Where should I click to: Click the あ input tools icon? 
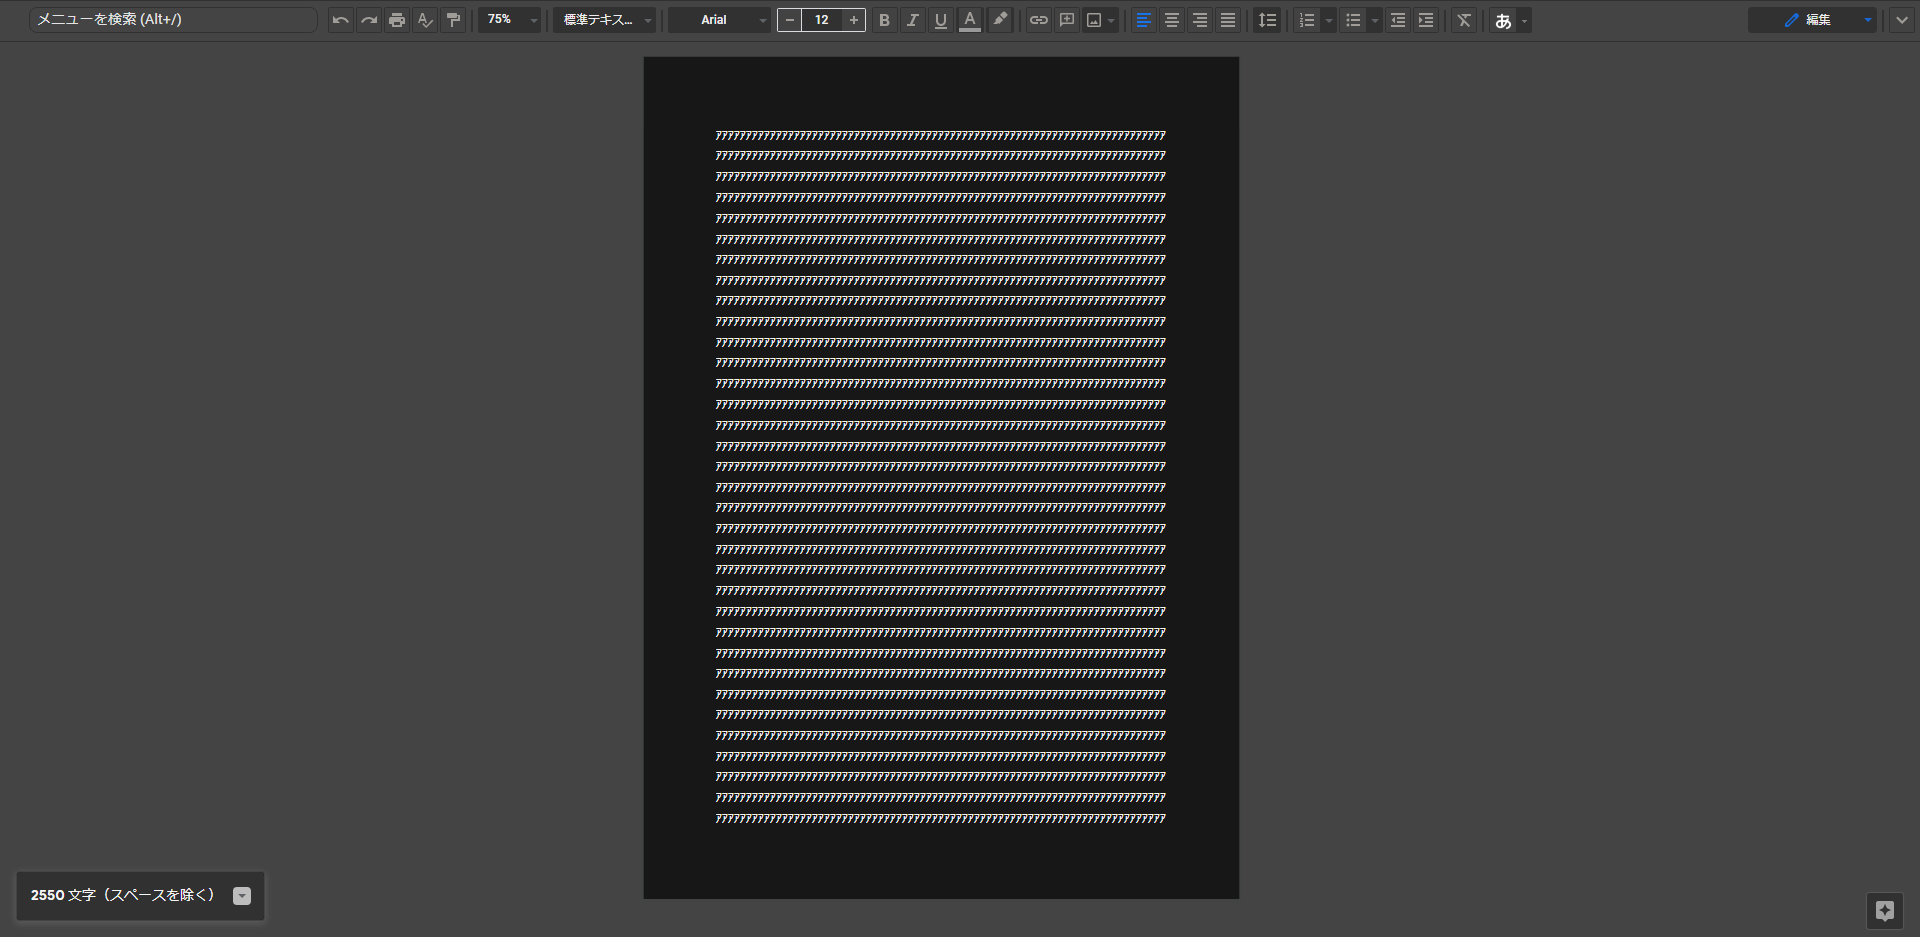(x=1503, y=20)
